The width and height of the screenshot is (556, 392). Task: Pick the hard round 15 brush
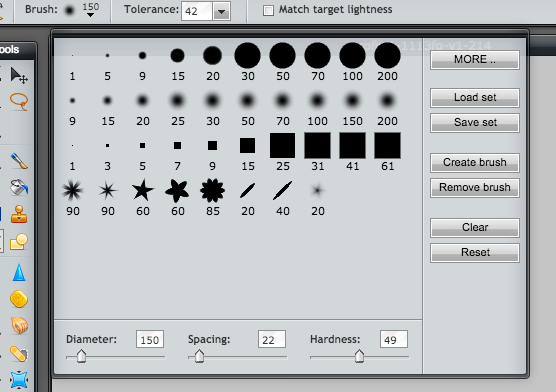177,56
